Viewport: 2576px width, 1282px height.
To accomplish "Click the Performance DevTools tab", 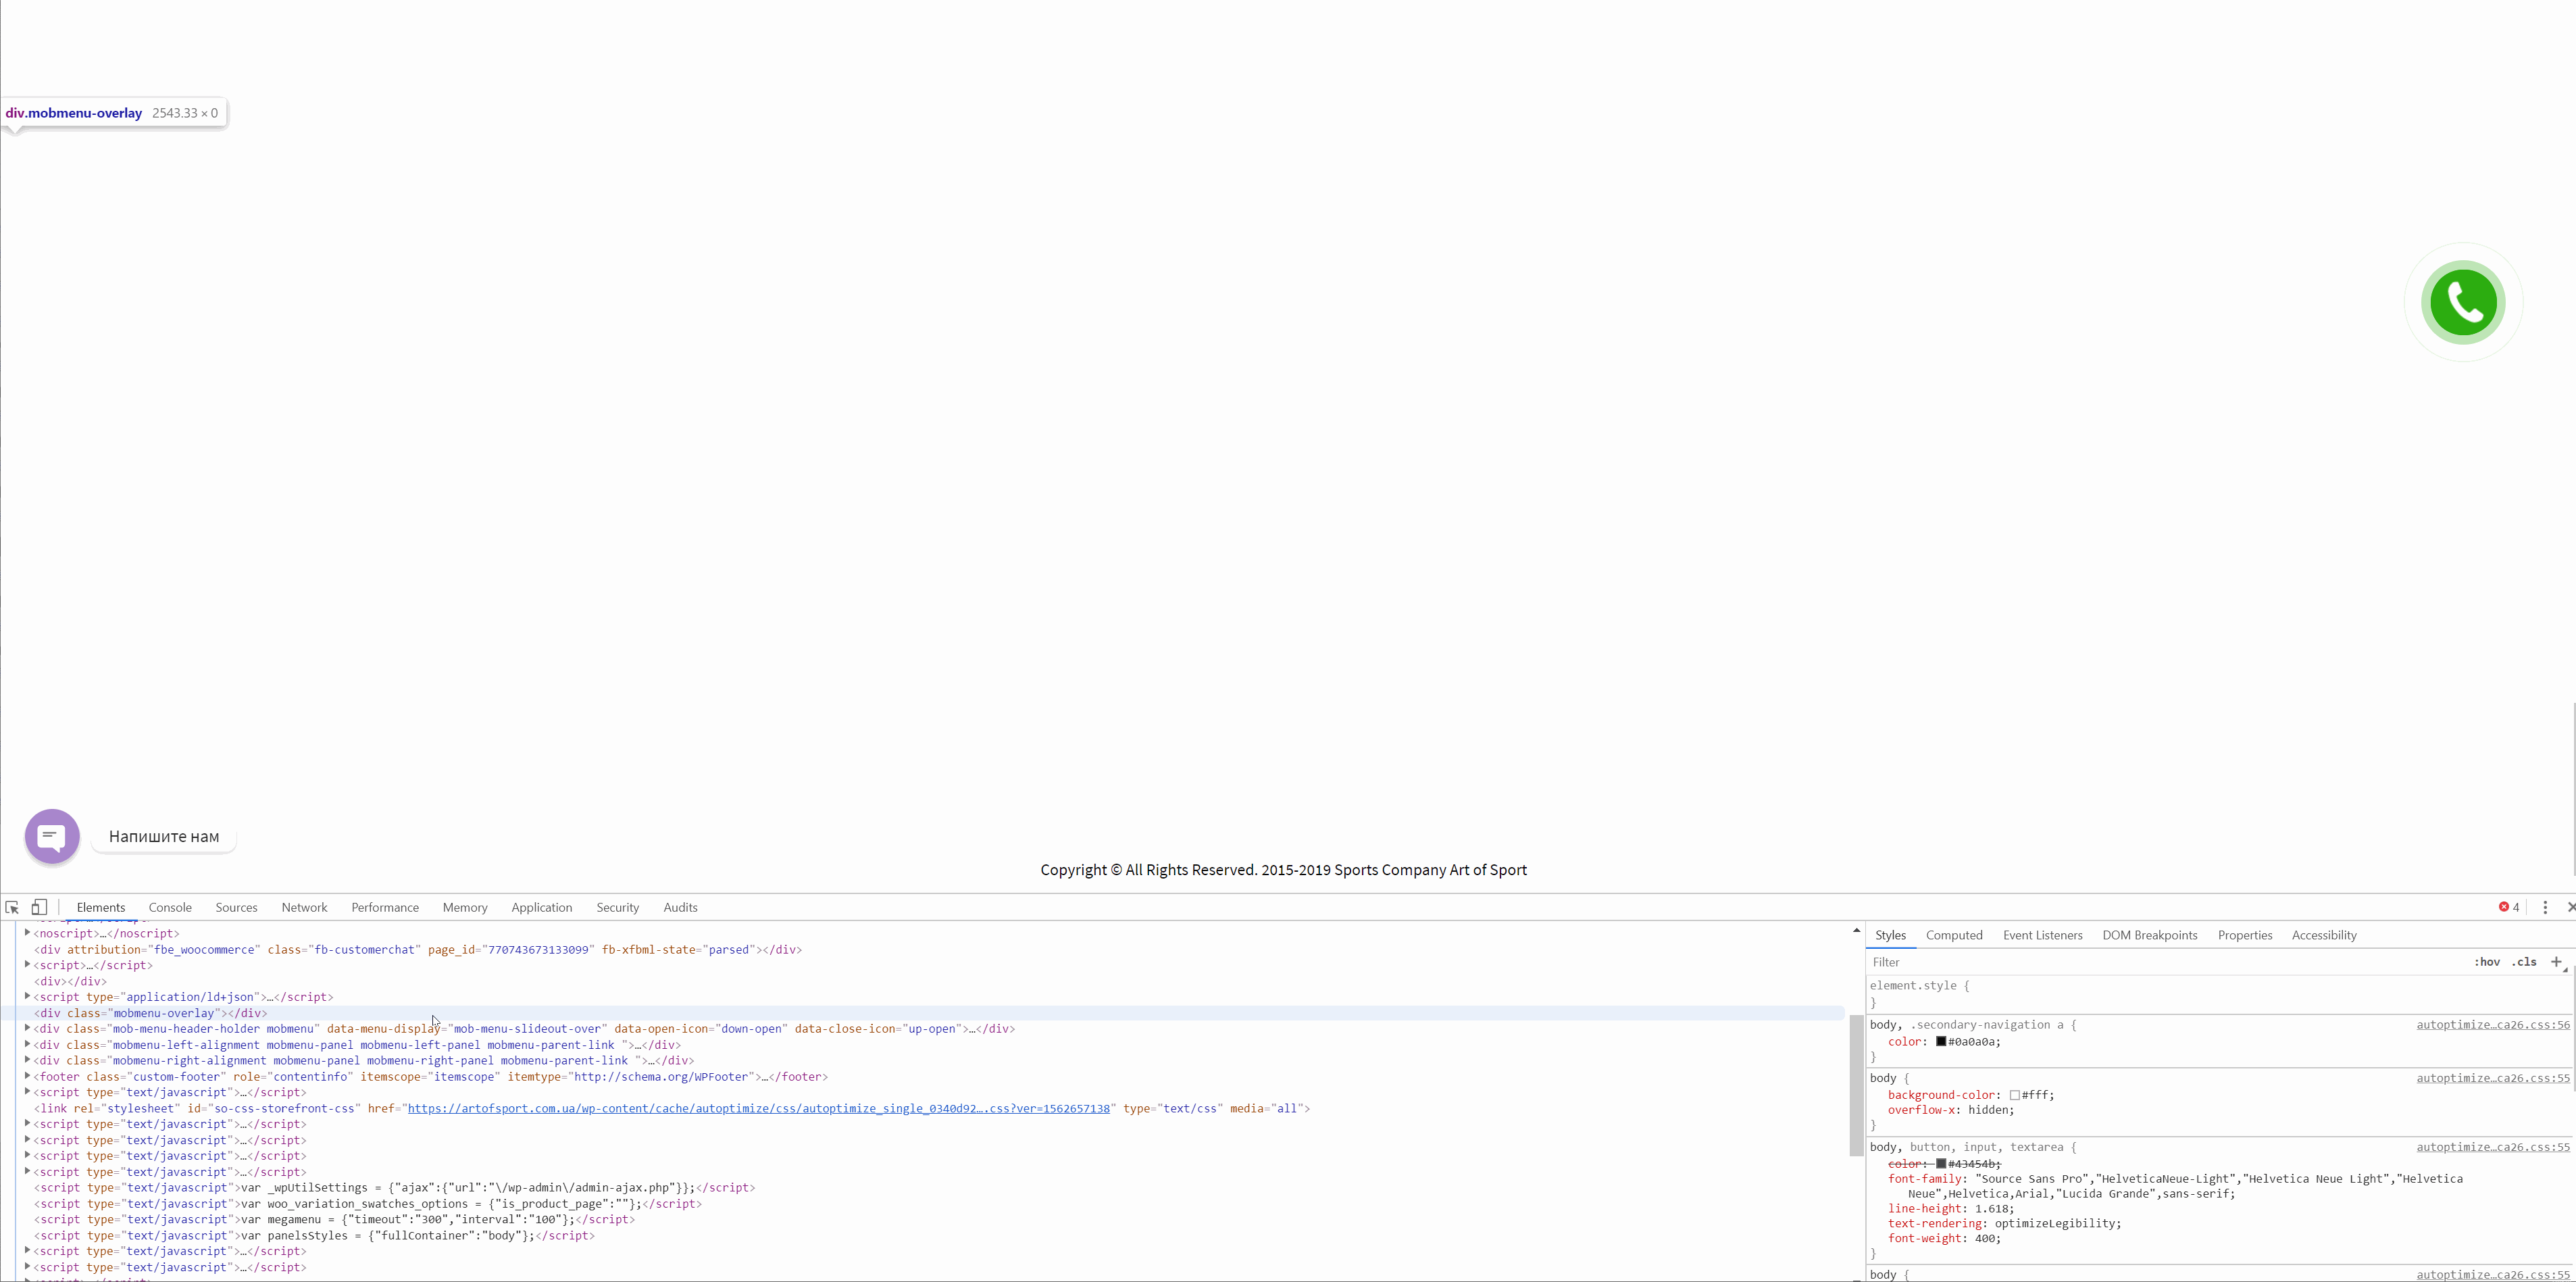I will tap(384, 907).
